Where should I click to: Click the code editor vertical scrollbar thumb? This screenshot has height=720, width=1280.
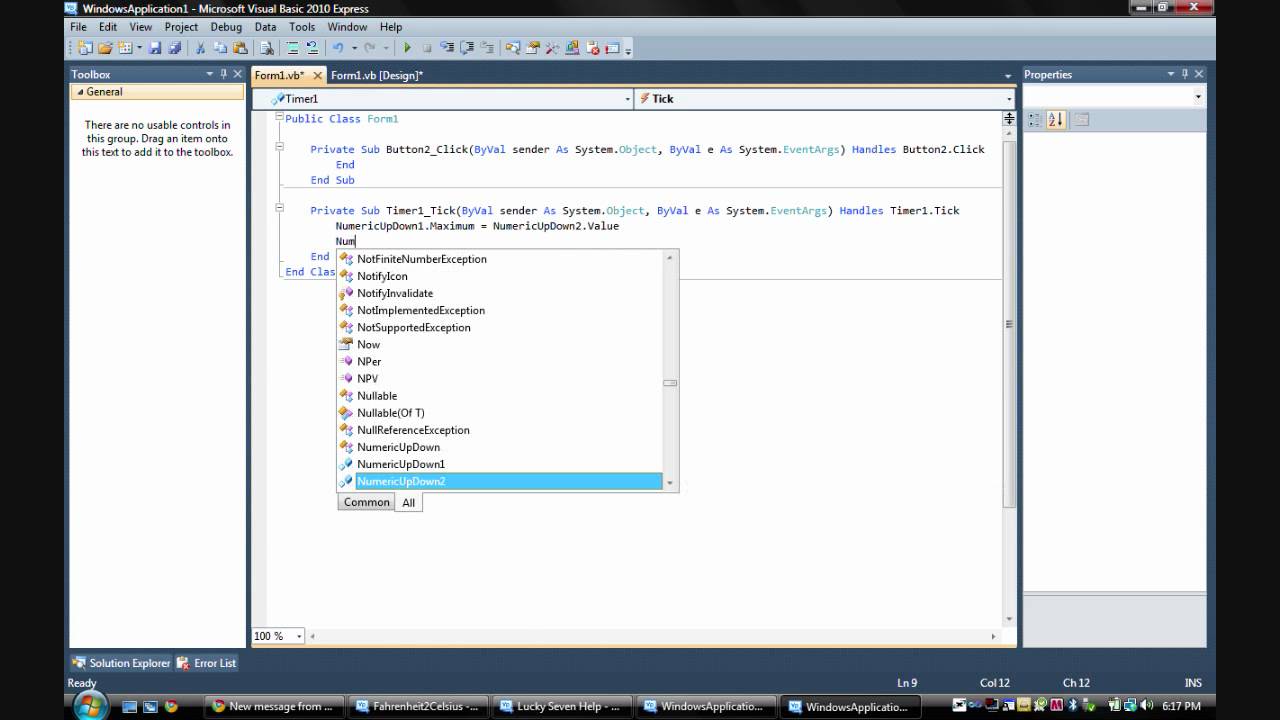point(1009,324)
